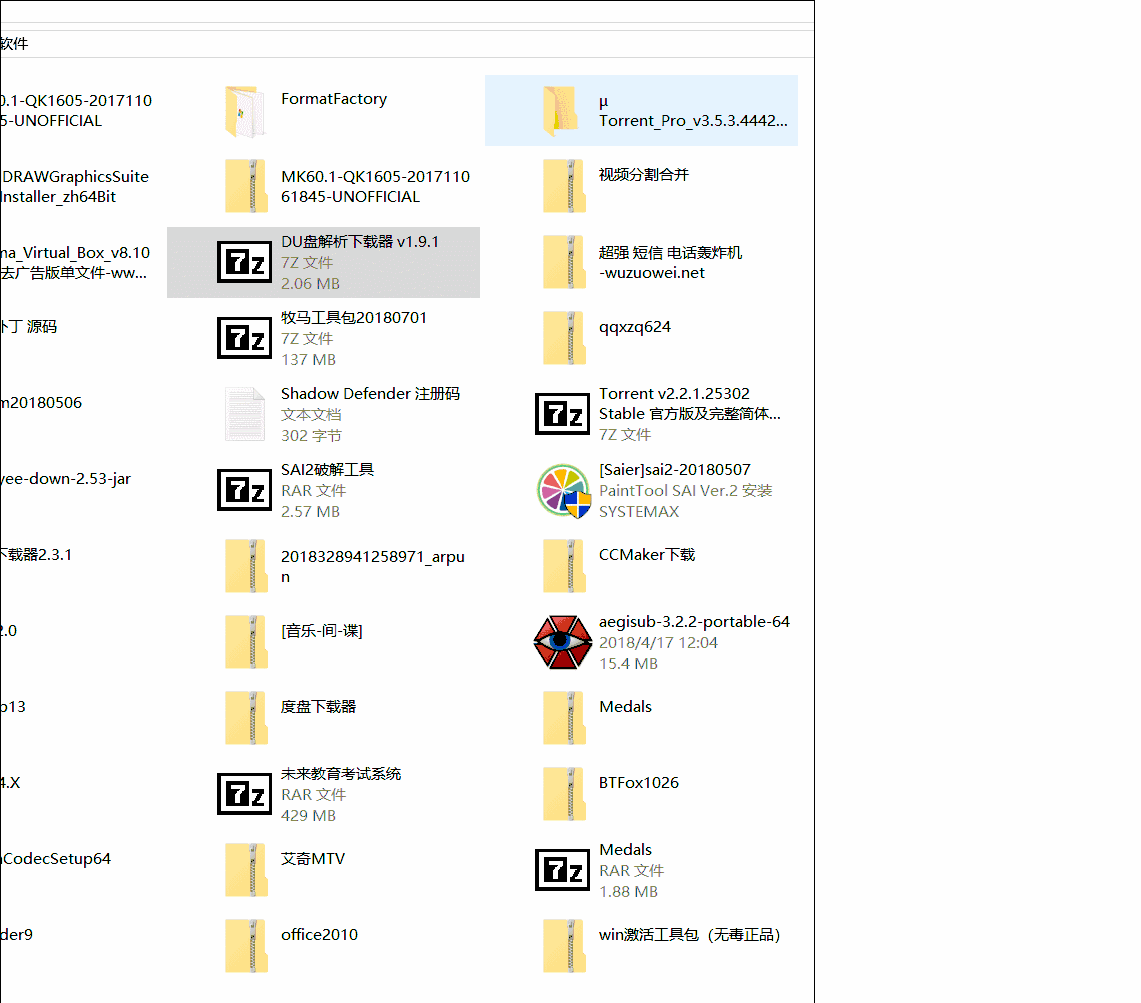Click the "SYSTEMAX" publisher text under [Saier]sai2
Viewport: 1141px width, 1003px height.
[639, 512]
